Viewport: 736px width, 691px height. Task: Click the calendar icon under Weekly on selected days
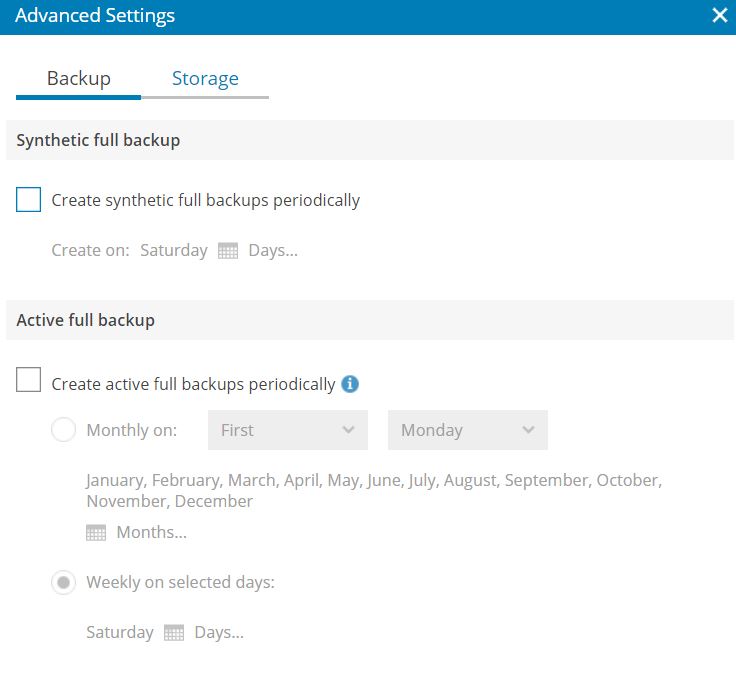(x=174, y=633)
